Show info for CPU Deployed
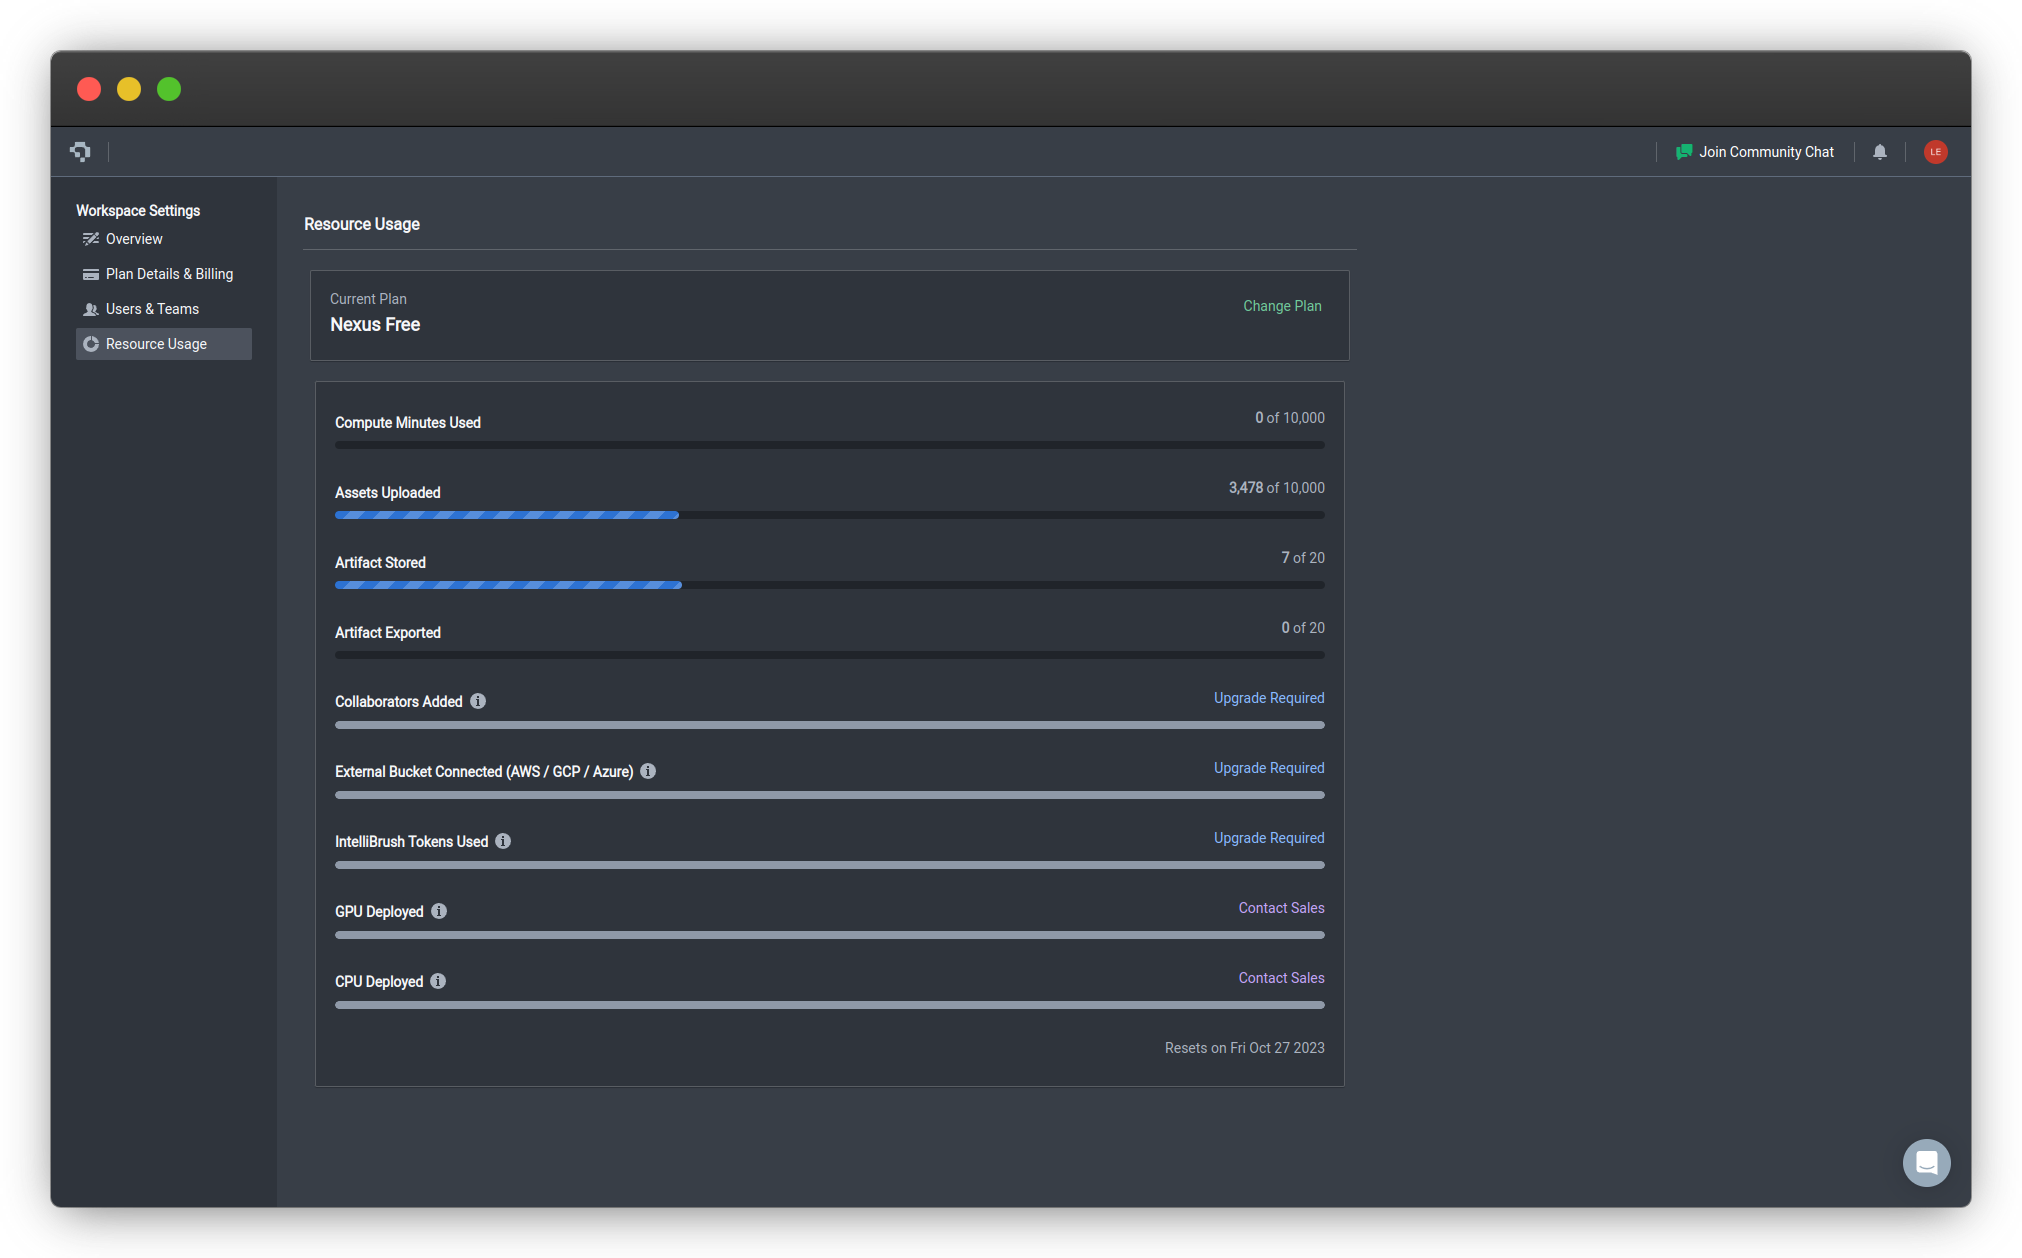 tap(438, 981)
